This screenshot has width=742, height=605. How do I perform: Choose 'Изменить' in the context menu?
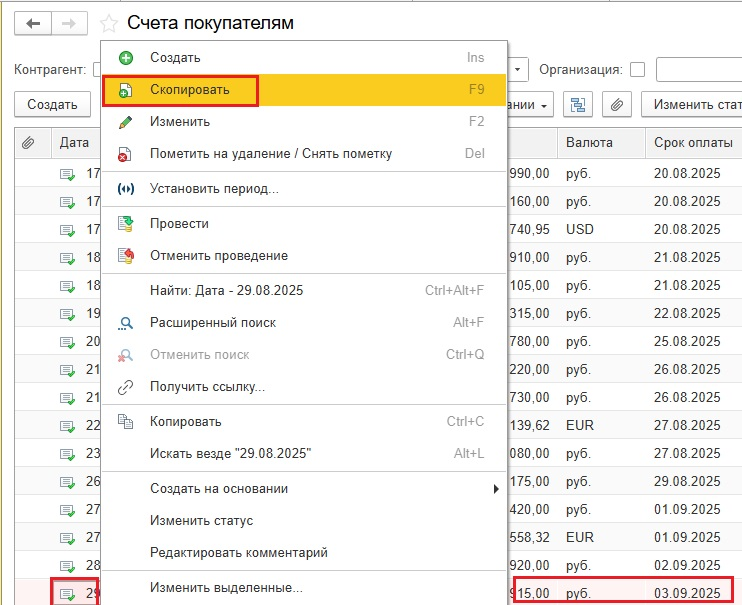304,122
